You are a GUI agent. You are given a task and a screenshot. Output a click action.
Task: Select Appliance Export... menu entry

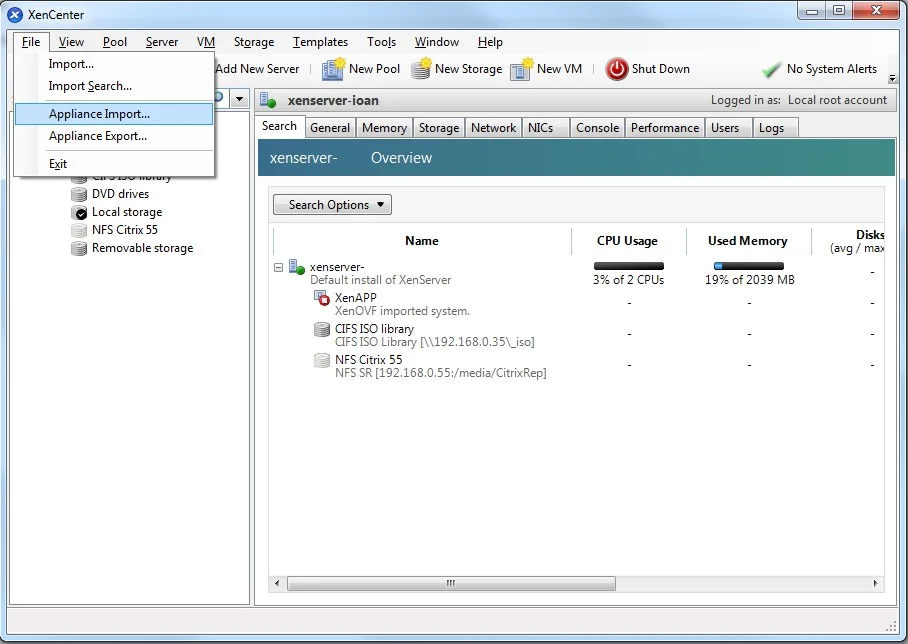(x=114, y=136)
